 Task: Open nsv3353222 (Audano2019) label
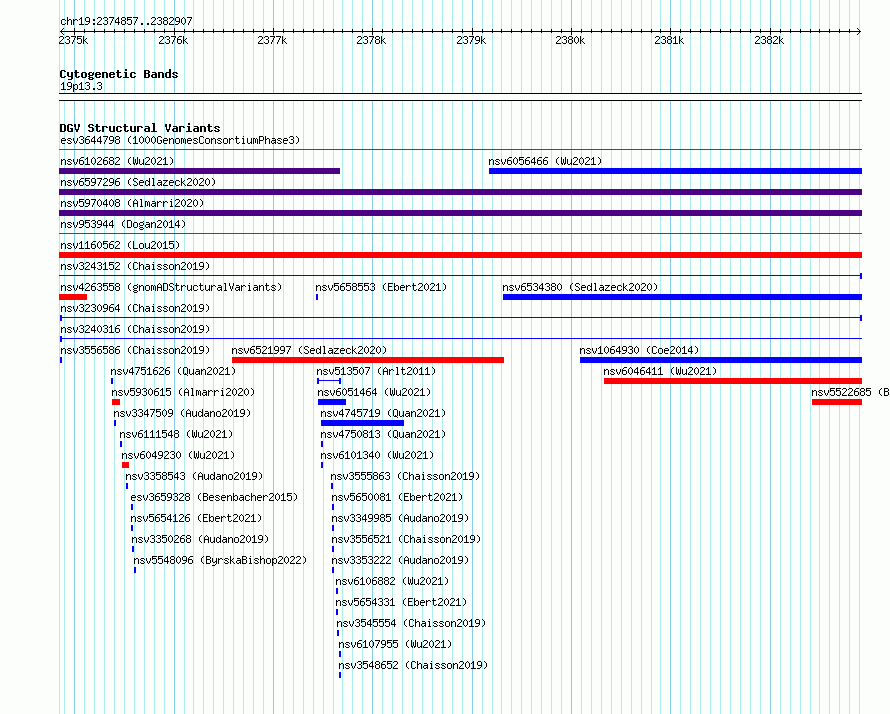pos(400,560)
